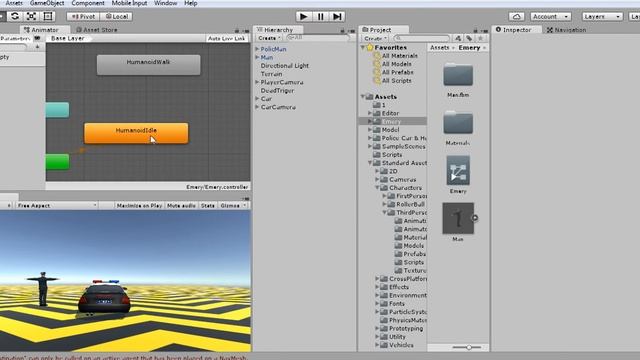Image resolution: width=640 pixels, height=360 pixels.
Task: Open the Free Aspect dropdown
Action: 56,206
